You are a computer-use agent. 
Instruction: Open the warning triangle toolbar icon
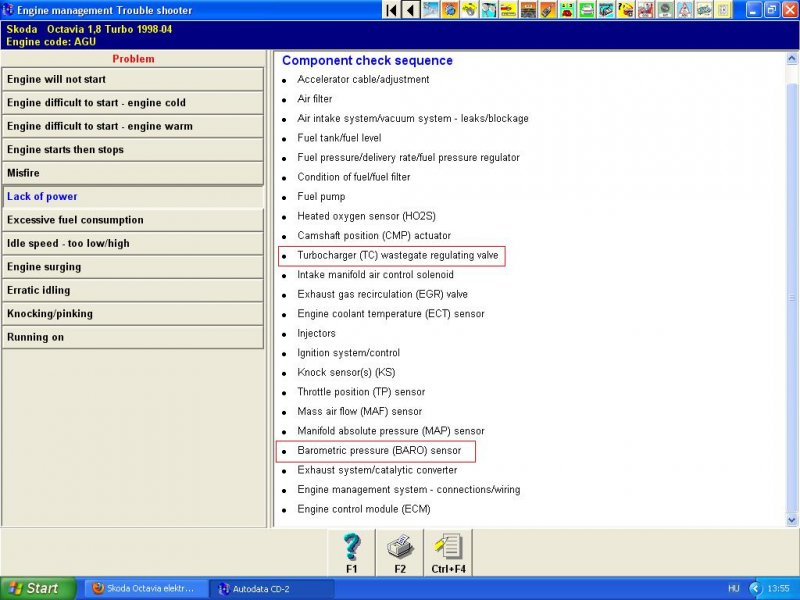pos(684,10)
